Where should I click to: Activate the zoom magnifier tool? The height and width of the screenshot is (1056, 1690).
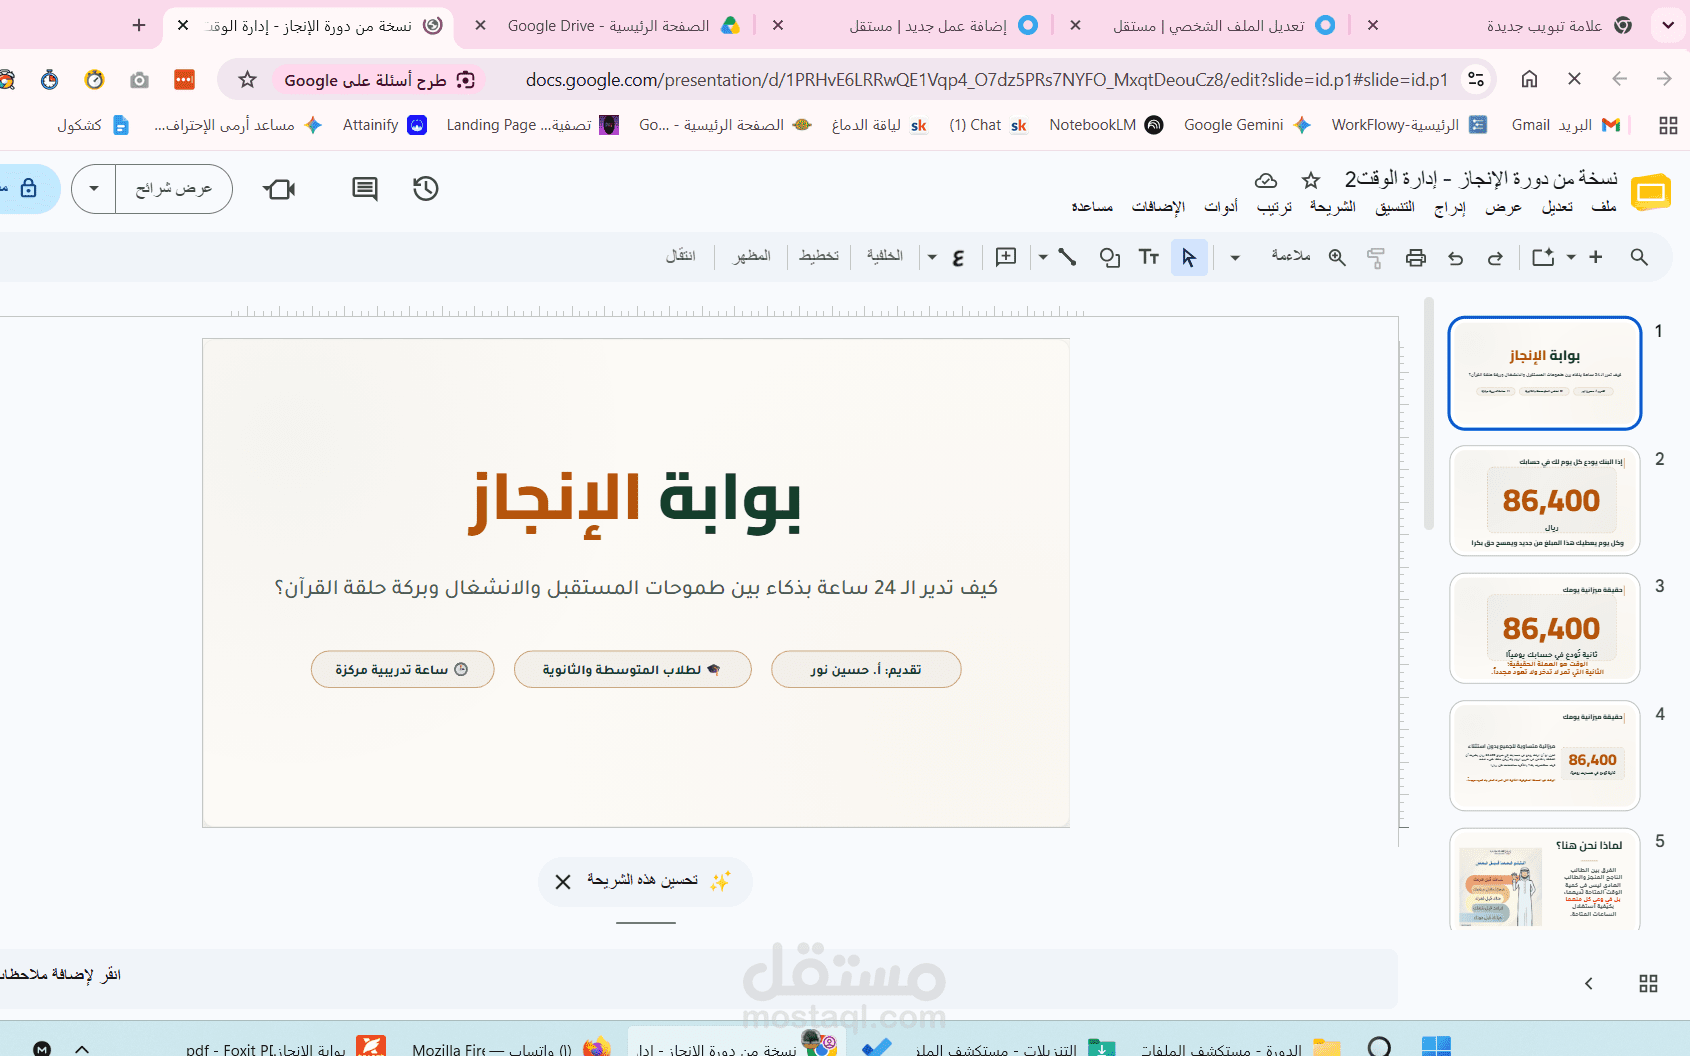(x=1337, y=257)
